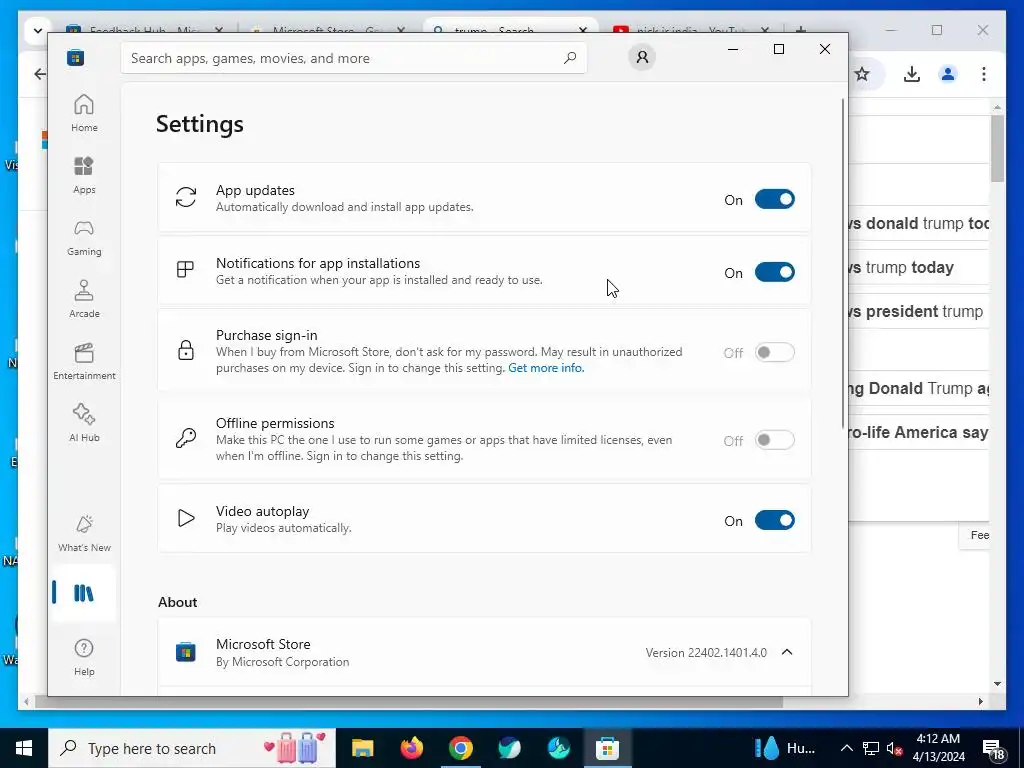Viewport: 1024px width, 768px height.
Task: Switch to Chrome in taskbar
Action: coord(460,748)
